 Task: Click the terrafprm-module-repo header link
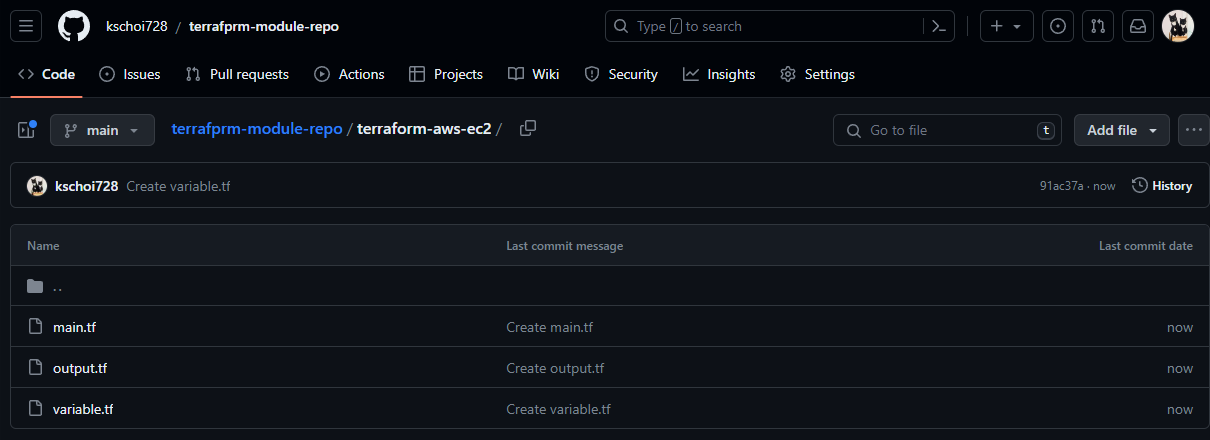[264, 26]
